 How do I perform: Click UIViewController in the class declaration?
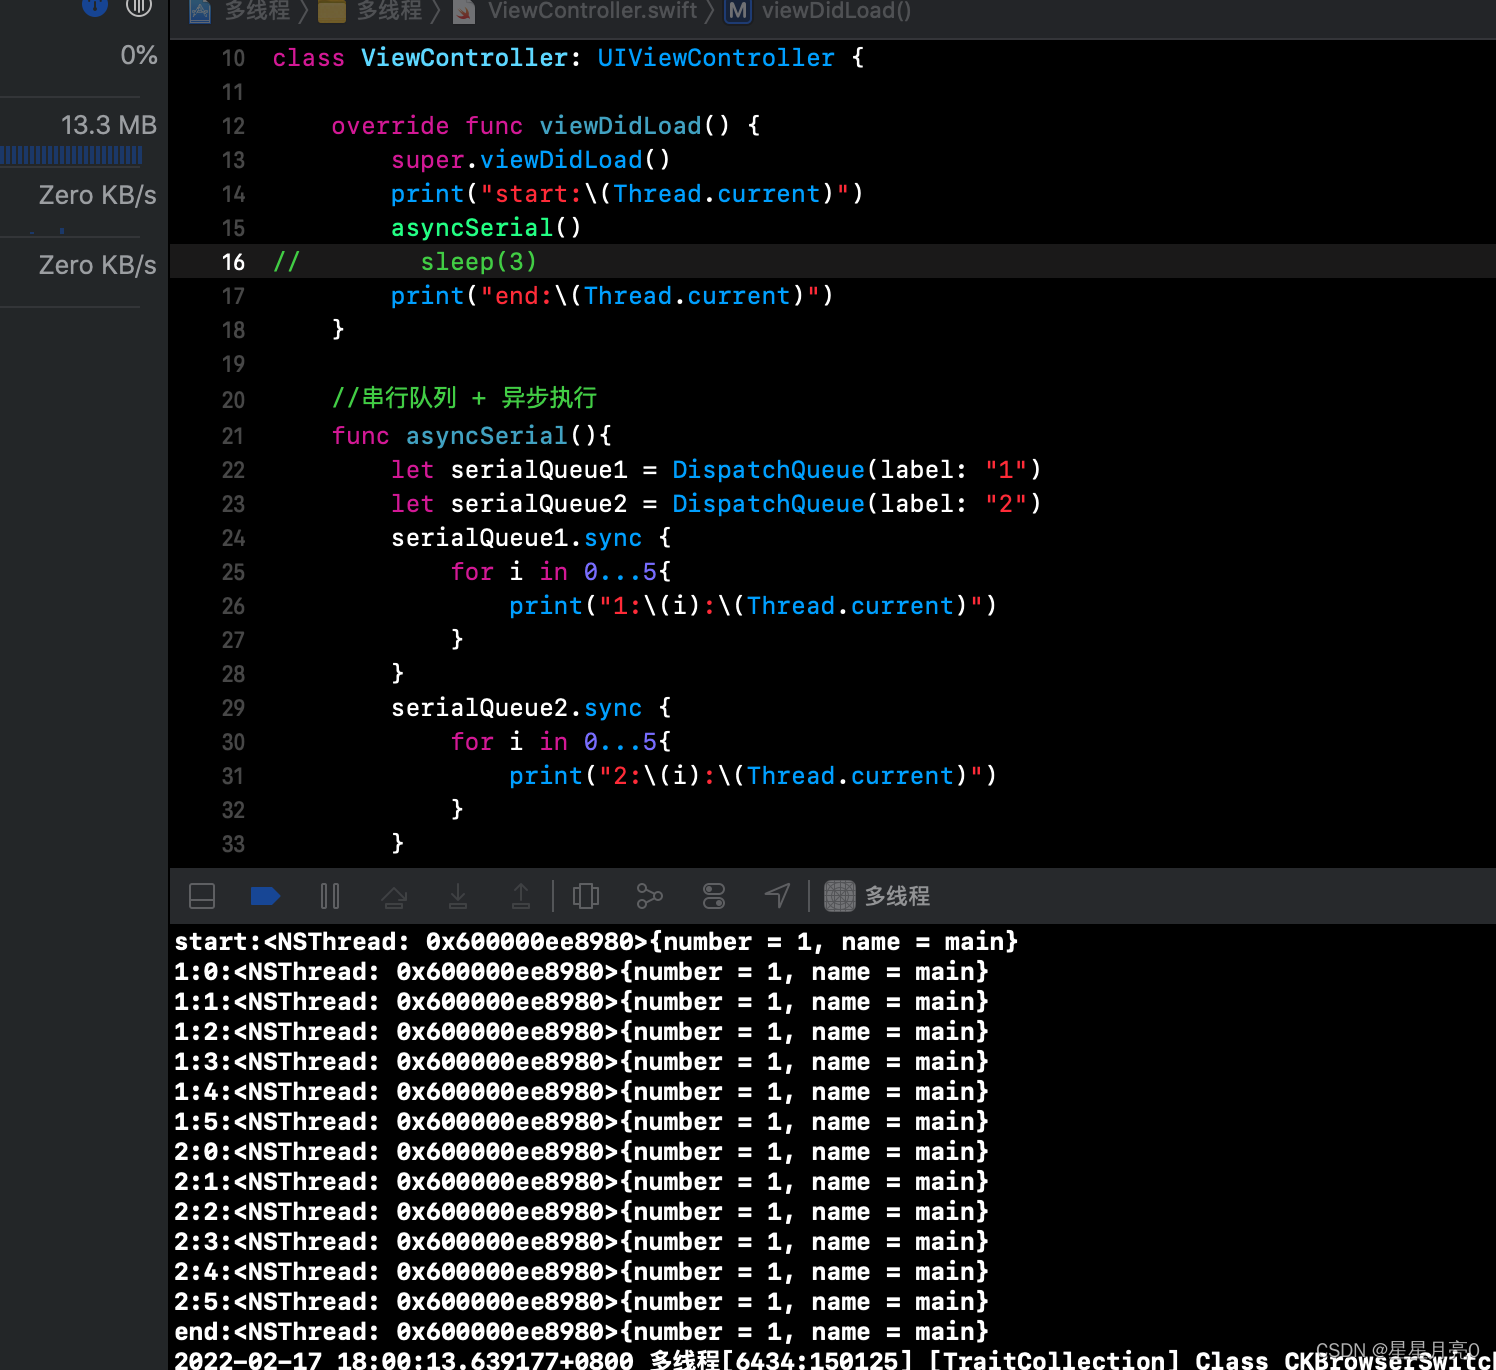[x=715, y=58]
